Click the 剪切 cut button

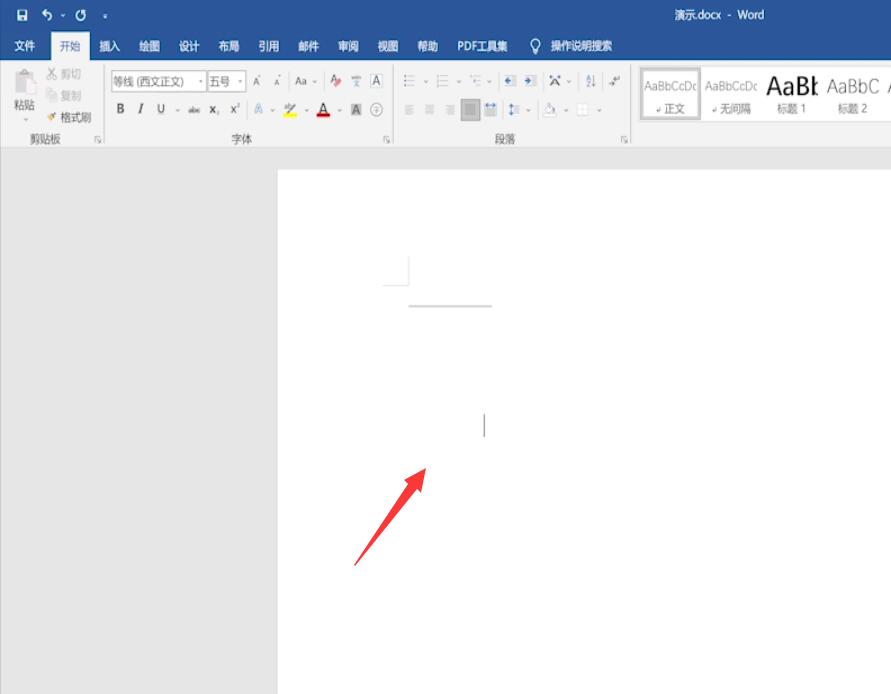[x=64, y=74]
